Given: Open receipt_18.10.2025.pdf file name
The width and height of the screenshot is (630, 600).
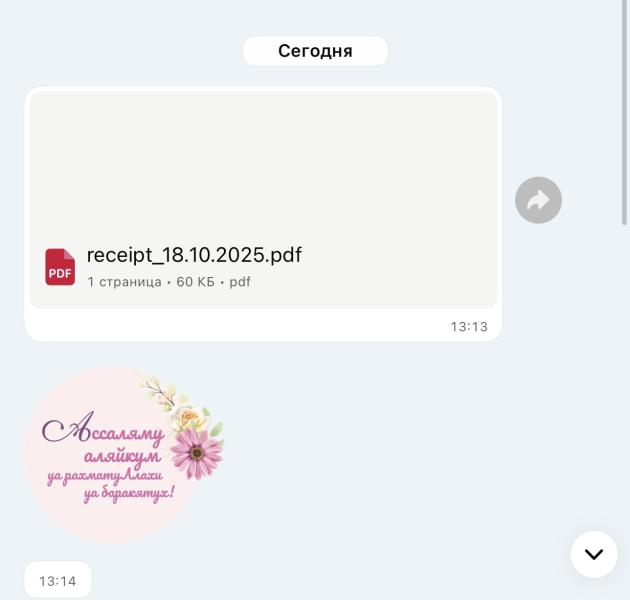Looking at the screenshot, I should pyautogui.click(x=194, y=255).
